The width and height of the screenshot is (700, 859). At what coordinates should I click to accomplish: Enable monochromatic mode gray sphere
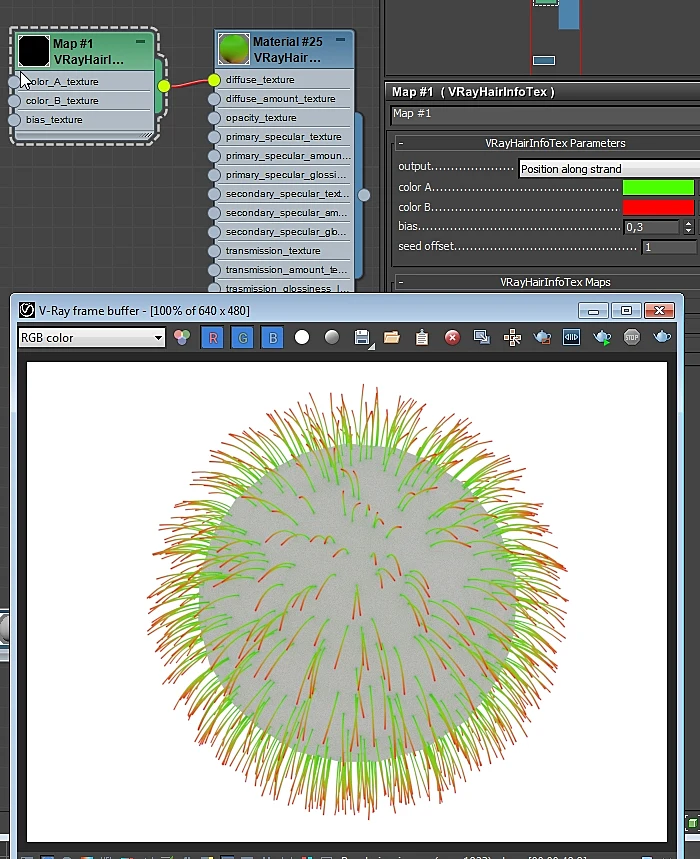pos(332,337)
